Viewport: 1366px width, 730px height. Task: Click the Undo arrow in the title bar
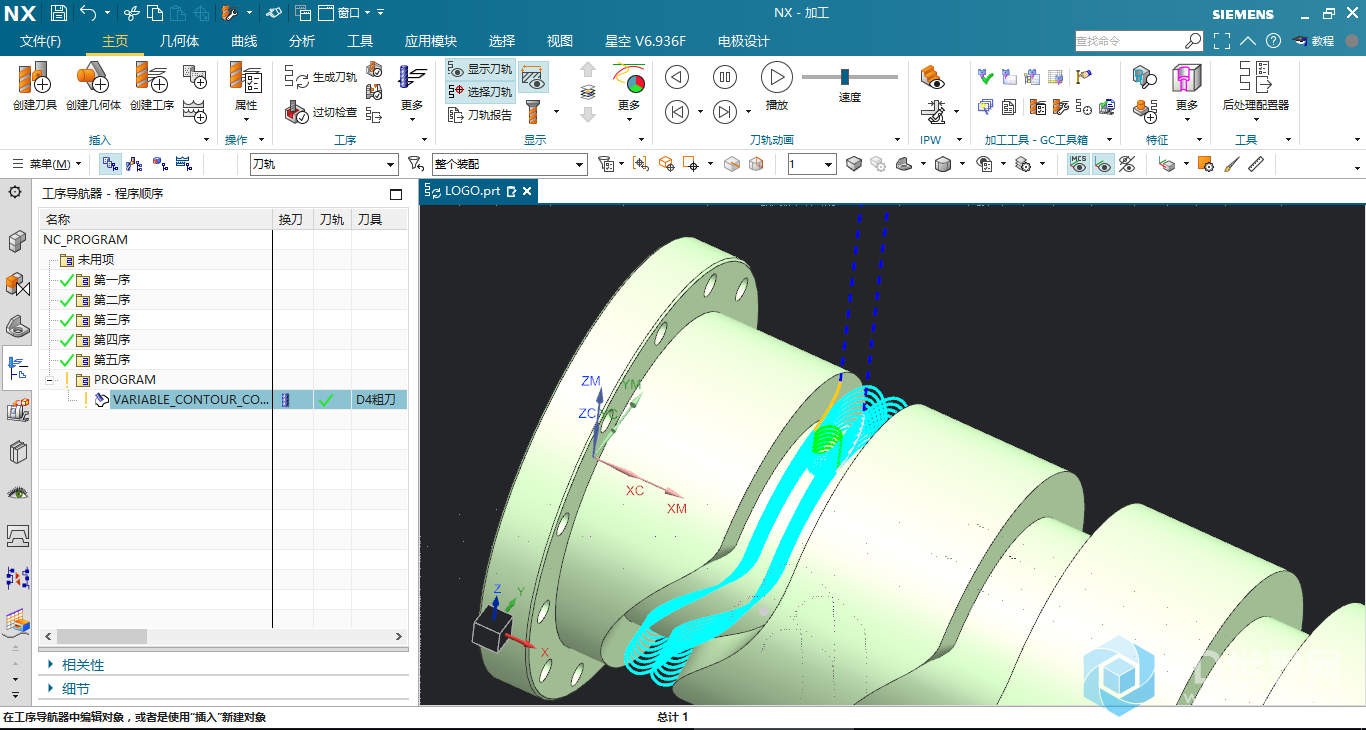pyautogui.click(x=88, y=13)
